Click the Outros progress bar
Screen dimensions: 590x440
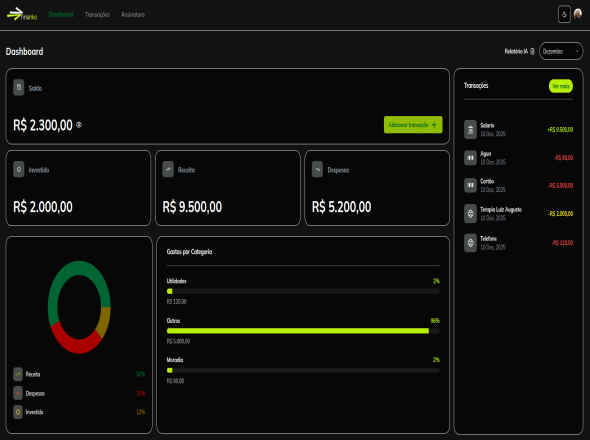tap(303, 331)
